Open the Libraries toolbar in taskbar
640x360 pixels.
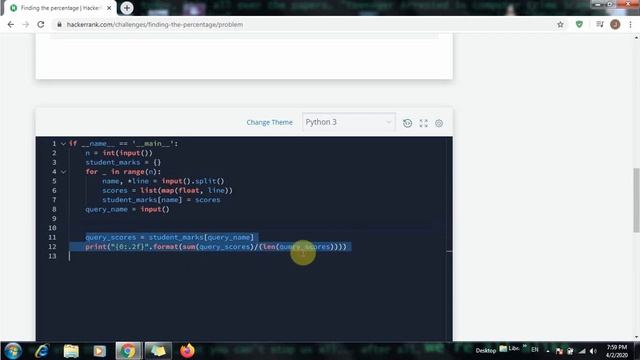[x=510, y=349]
